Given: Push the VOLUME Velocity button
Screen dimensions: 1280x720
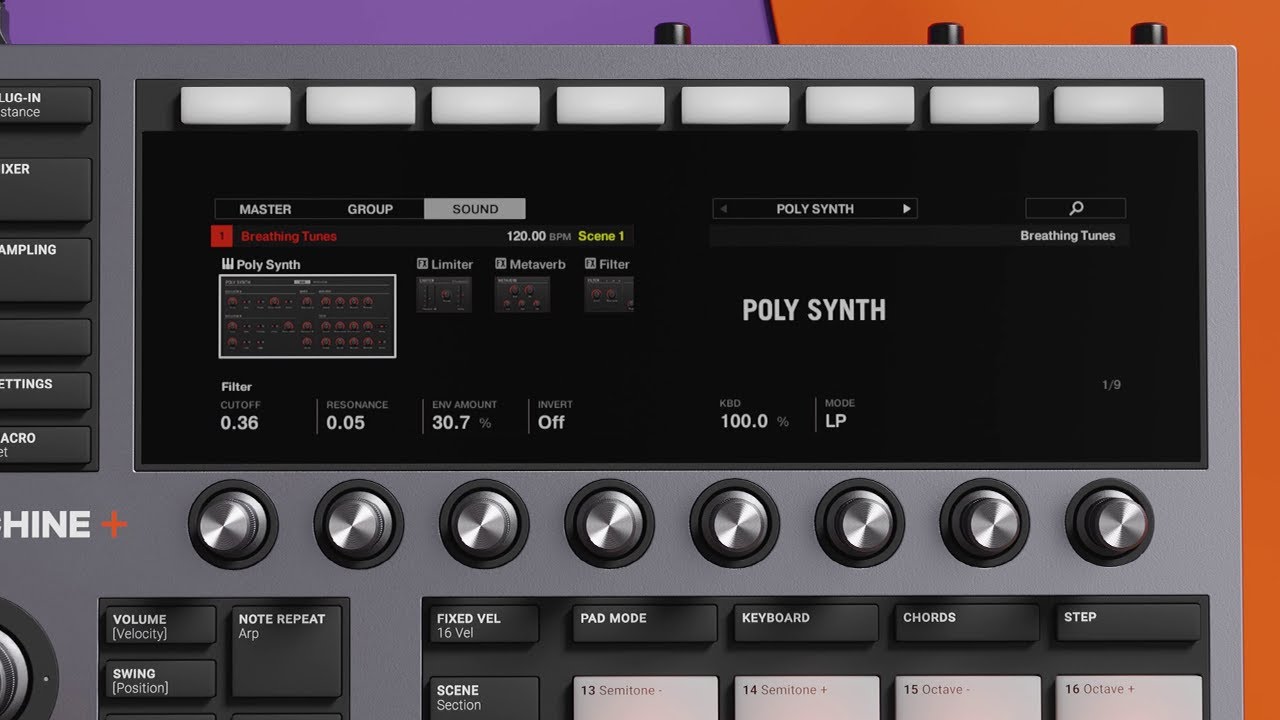Looking at the screenshot, I should click(x=160, y=626).
